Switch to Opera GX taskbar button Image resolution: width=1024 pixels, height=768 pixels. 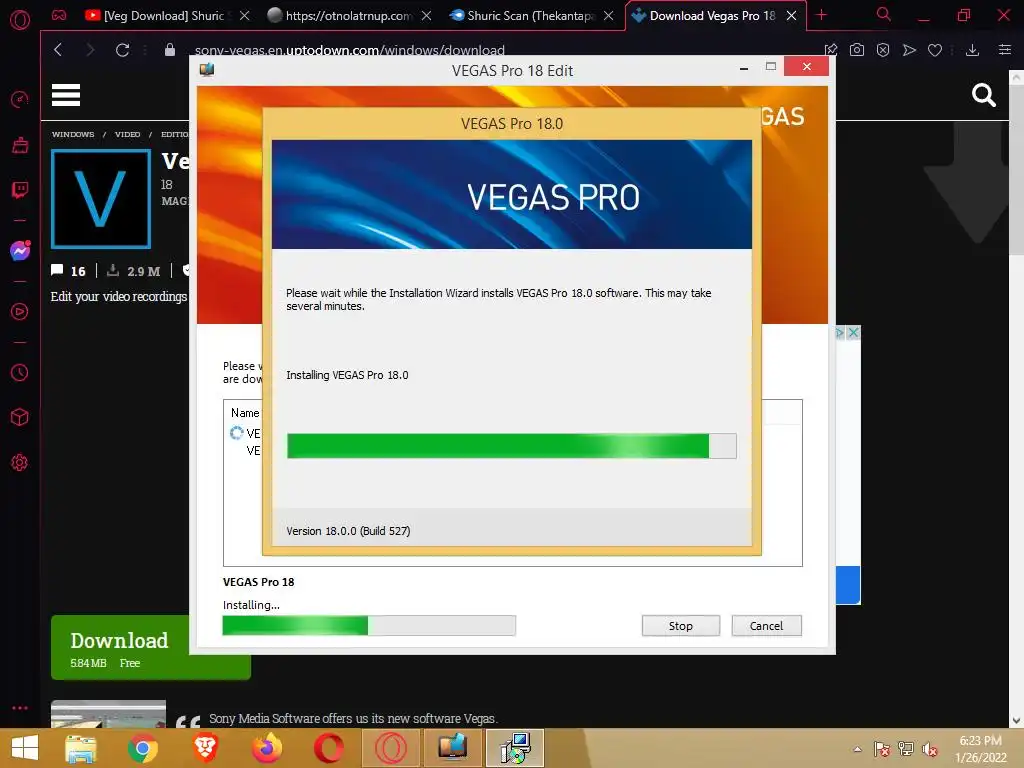[391, 748]
